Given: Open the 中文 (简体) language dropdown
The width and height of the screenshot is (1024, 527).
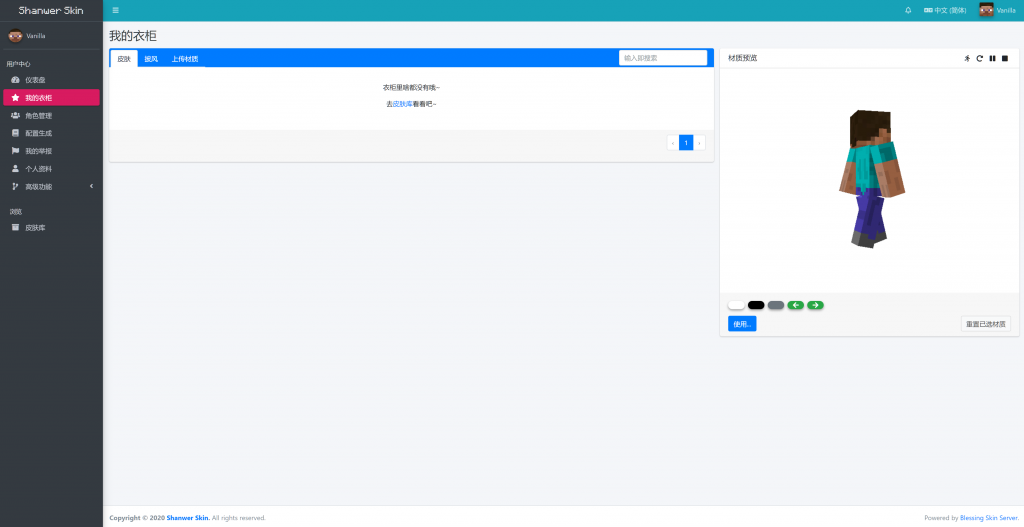Looking at the screenshot, I should coord(945,10).
